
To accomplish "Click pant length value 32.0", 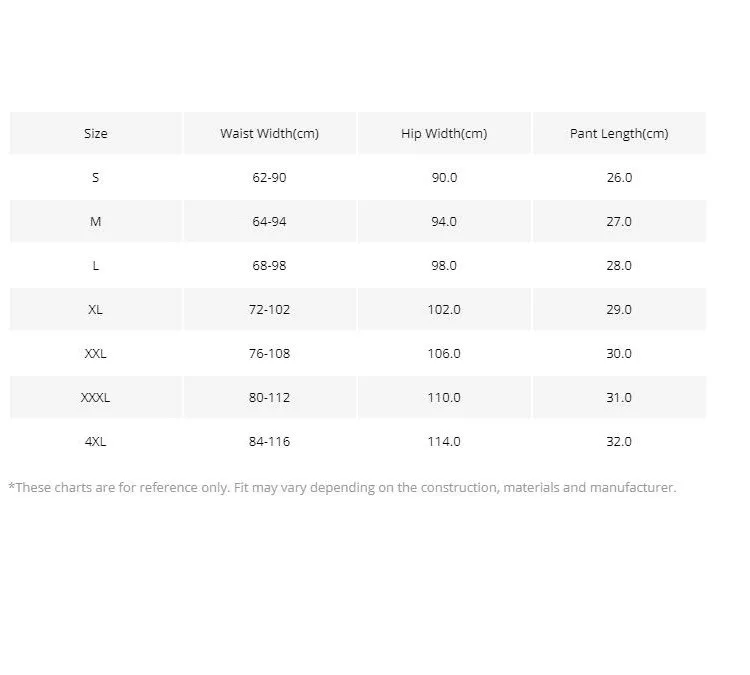I will [x=619, y=441].
